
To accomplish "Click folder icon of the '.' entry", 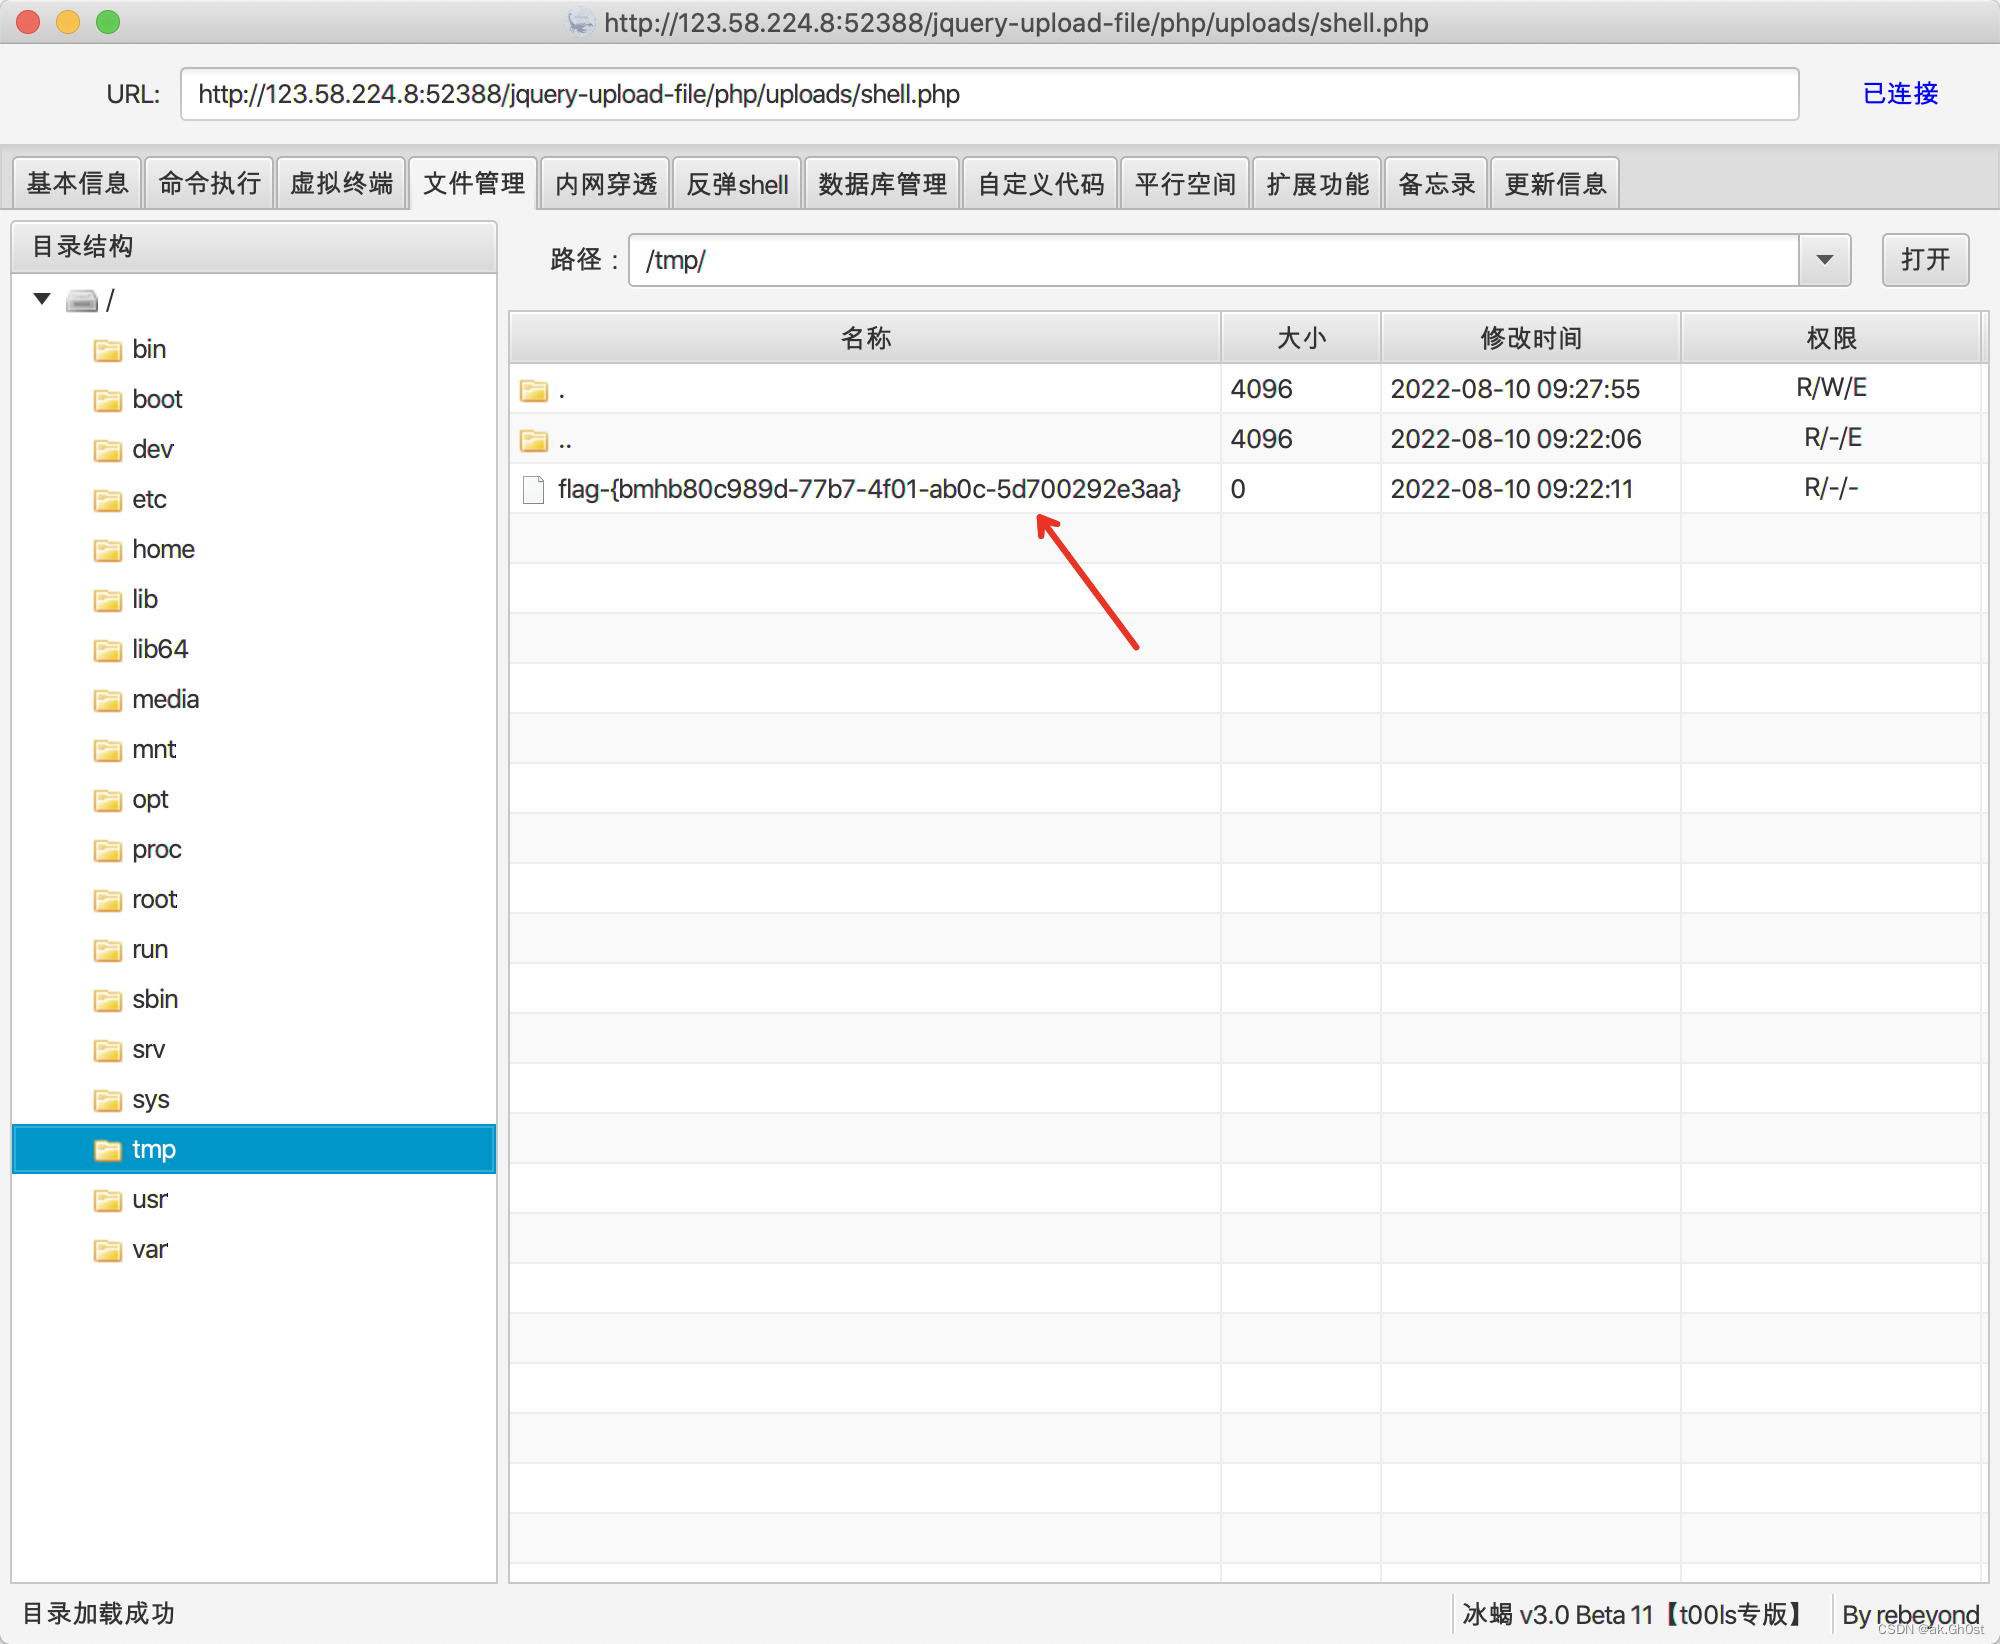I will pos(534,390).
